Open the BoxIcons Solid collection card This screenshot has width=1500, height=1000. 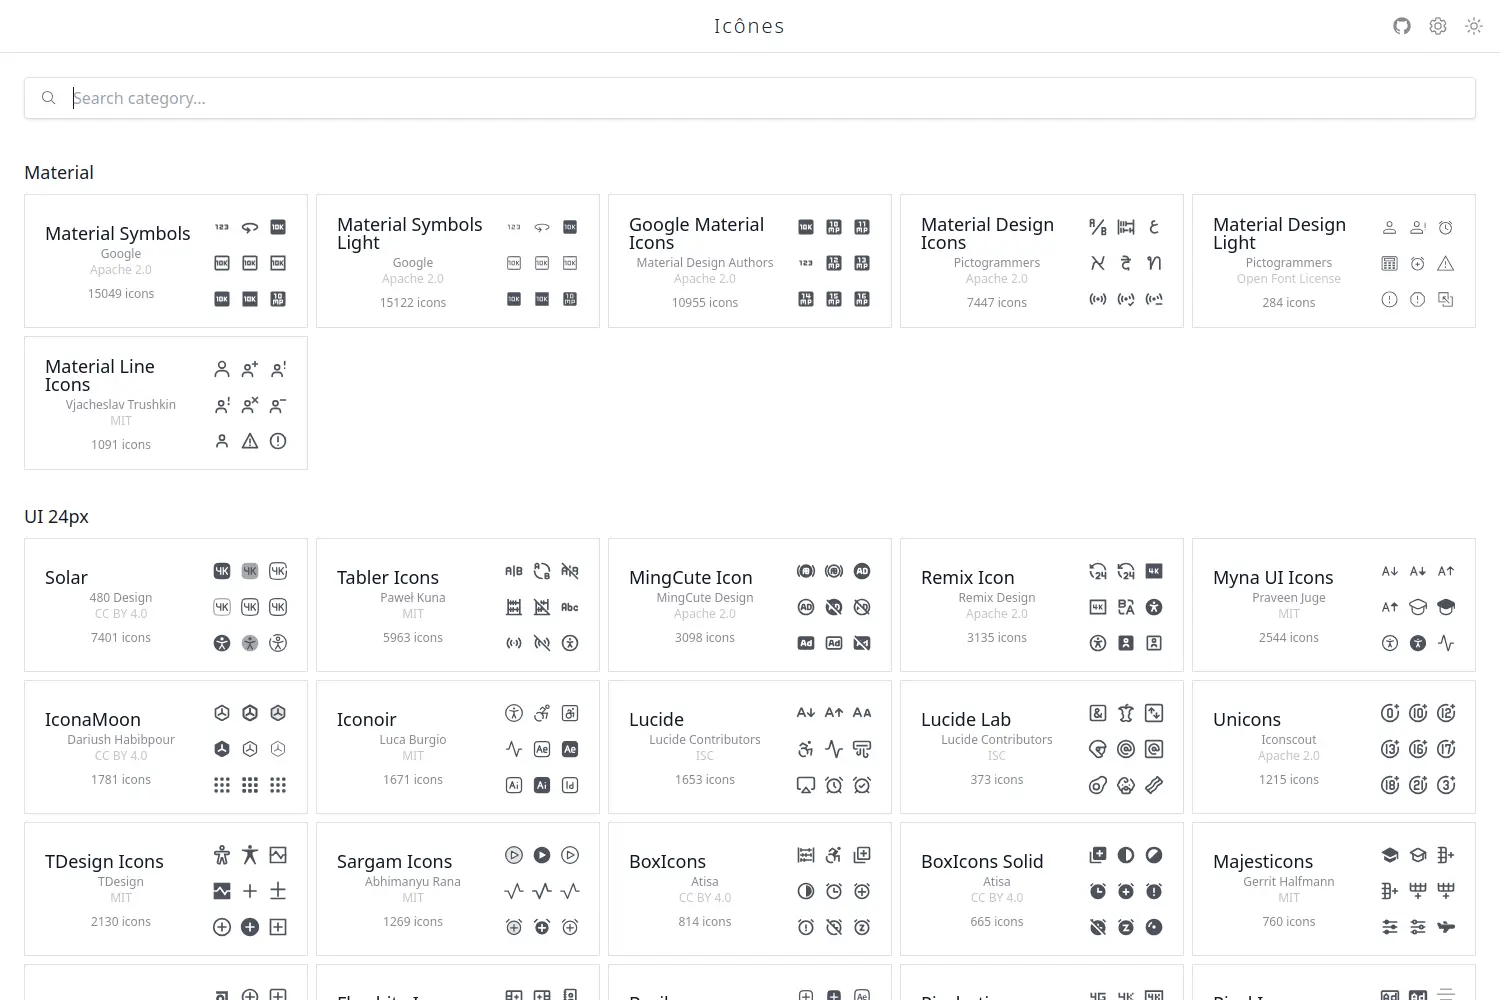[x=1042, y=889]
